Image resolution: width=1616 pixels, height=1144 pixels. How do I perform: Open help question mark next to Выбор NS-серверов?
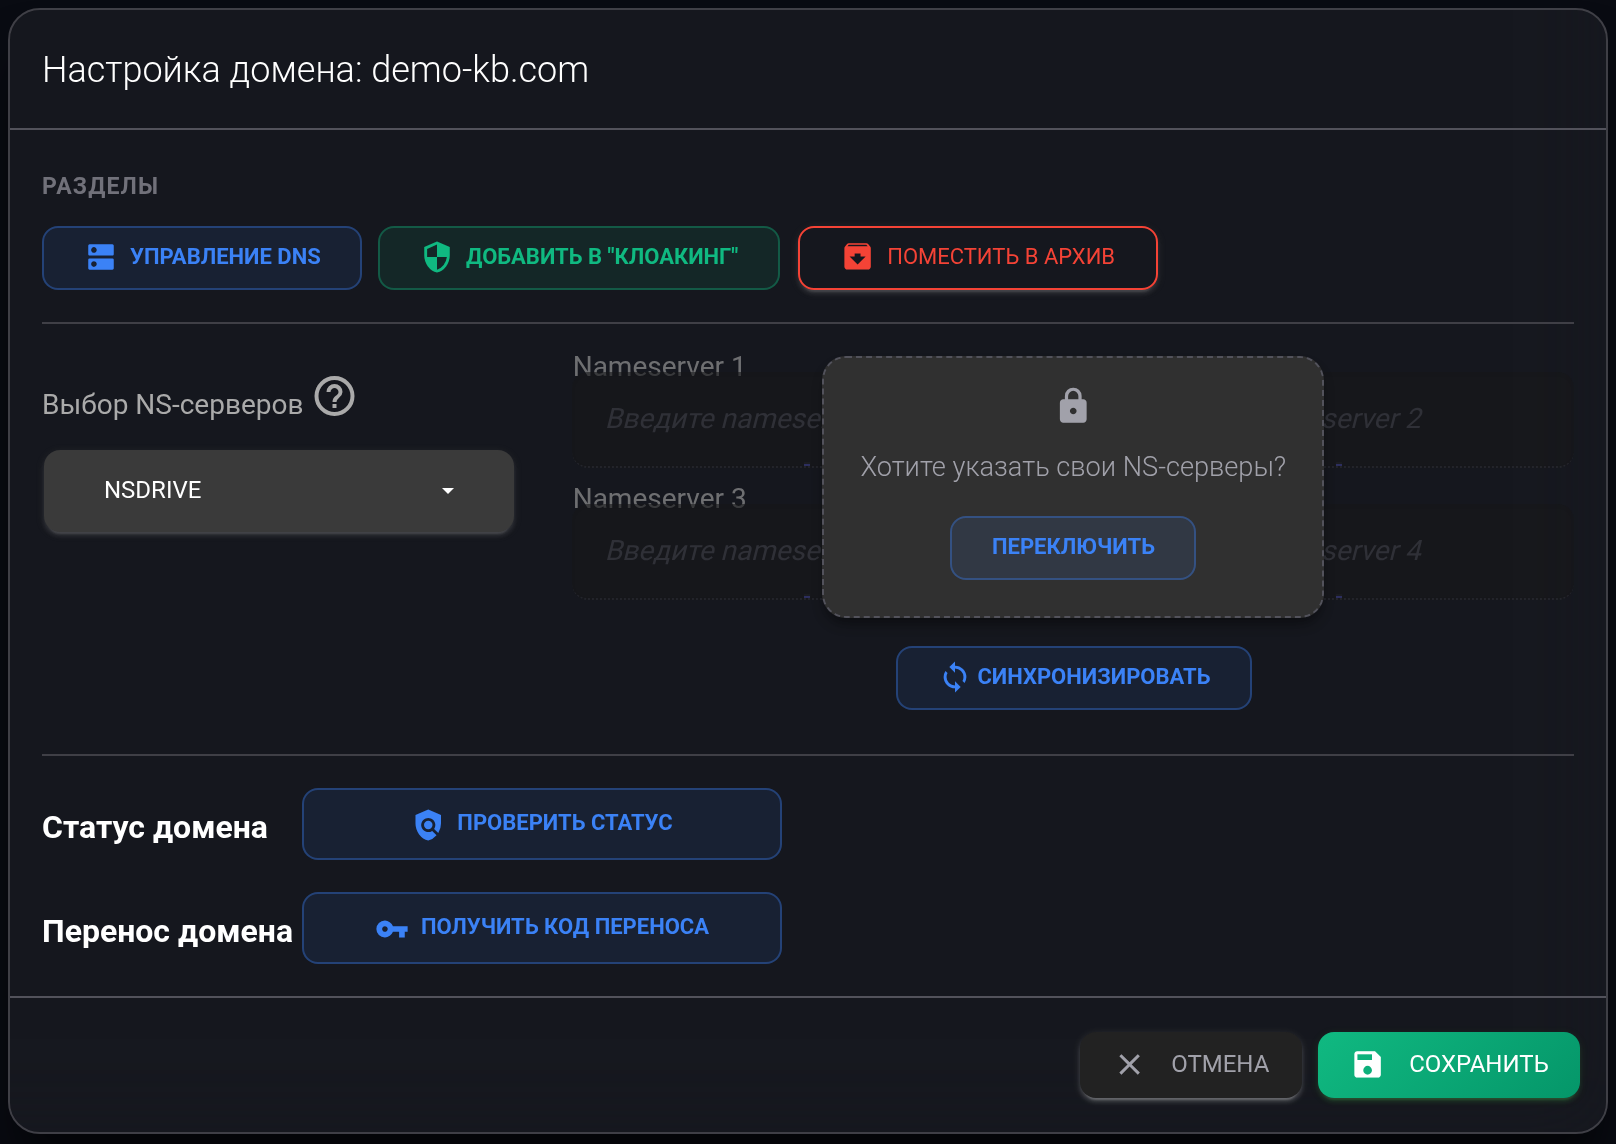click(335, 396)
